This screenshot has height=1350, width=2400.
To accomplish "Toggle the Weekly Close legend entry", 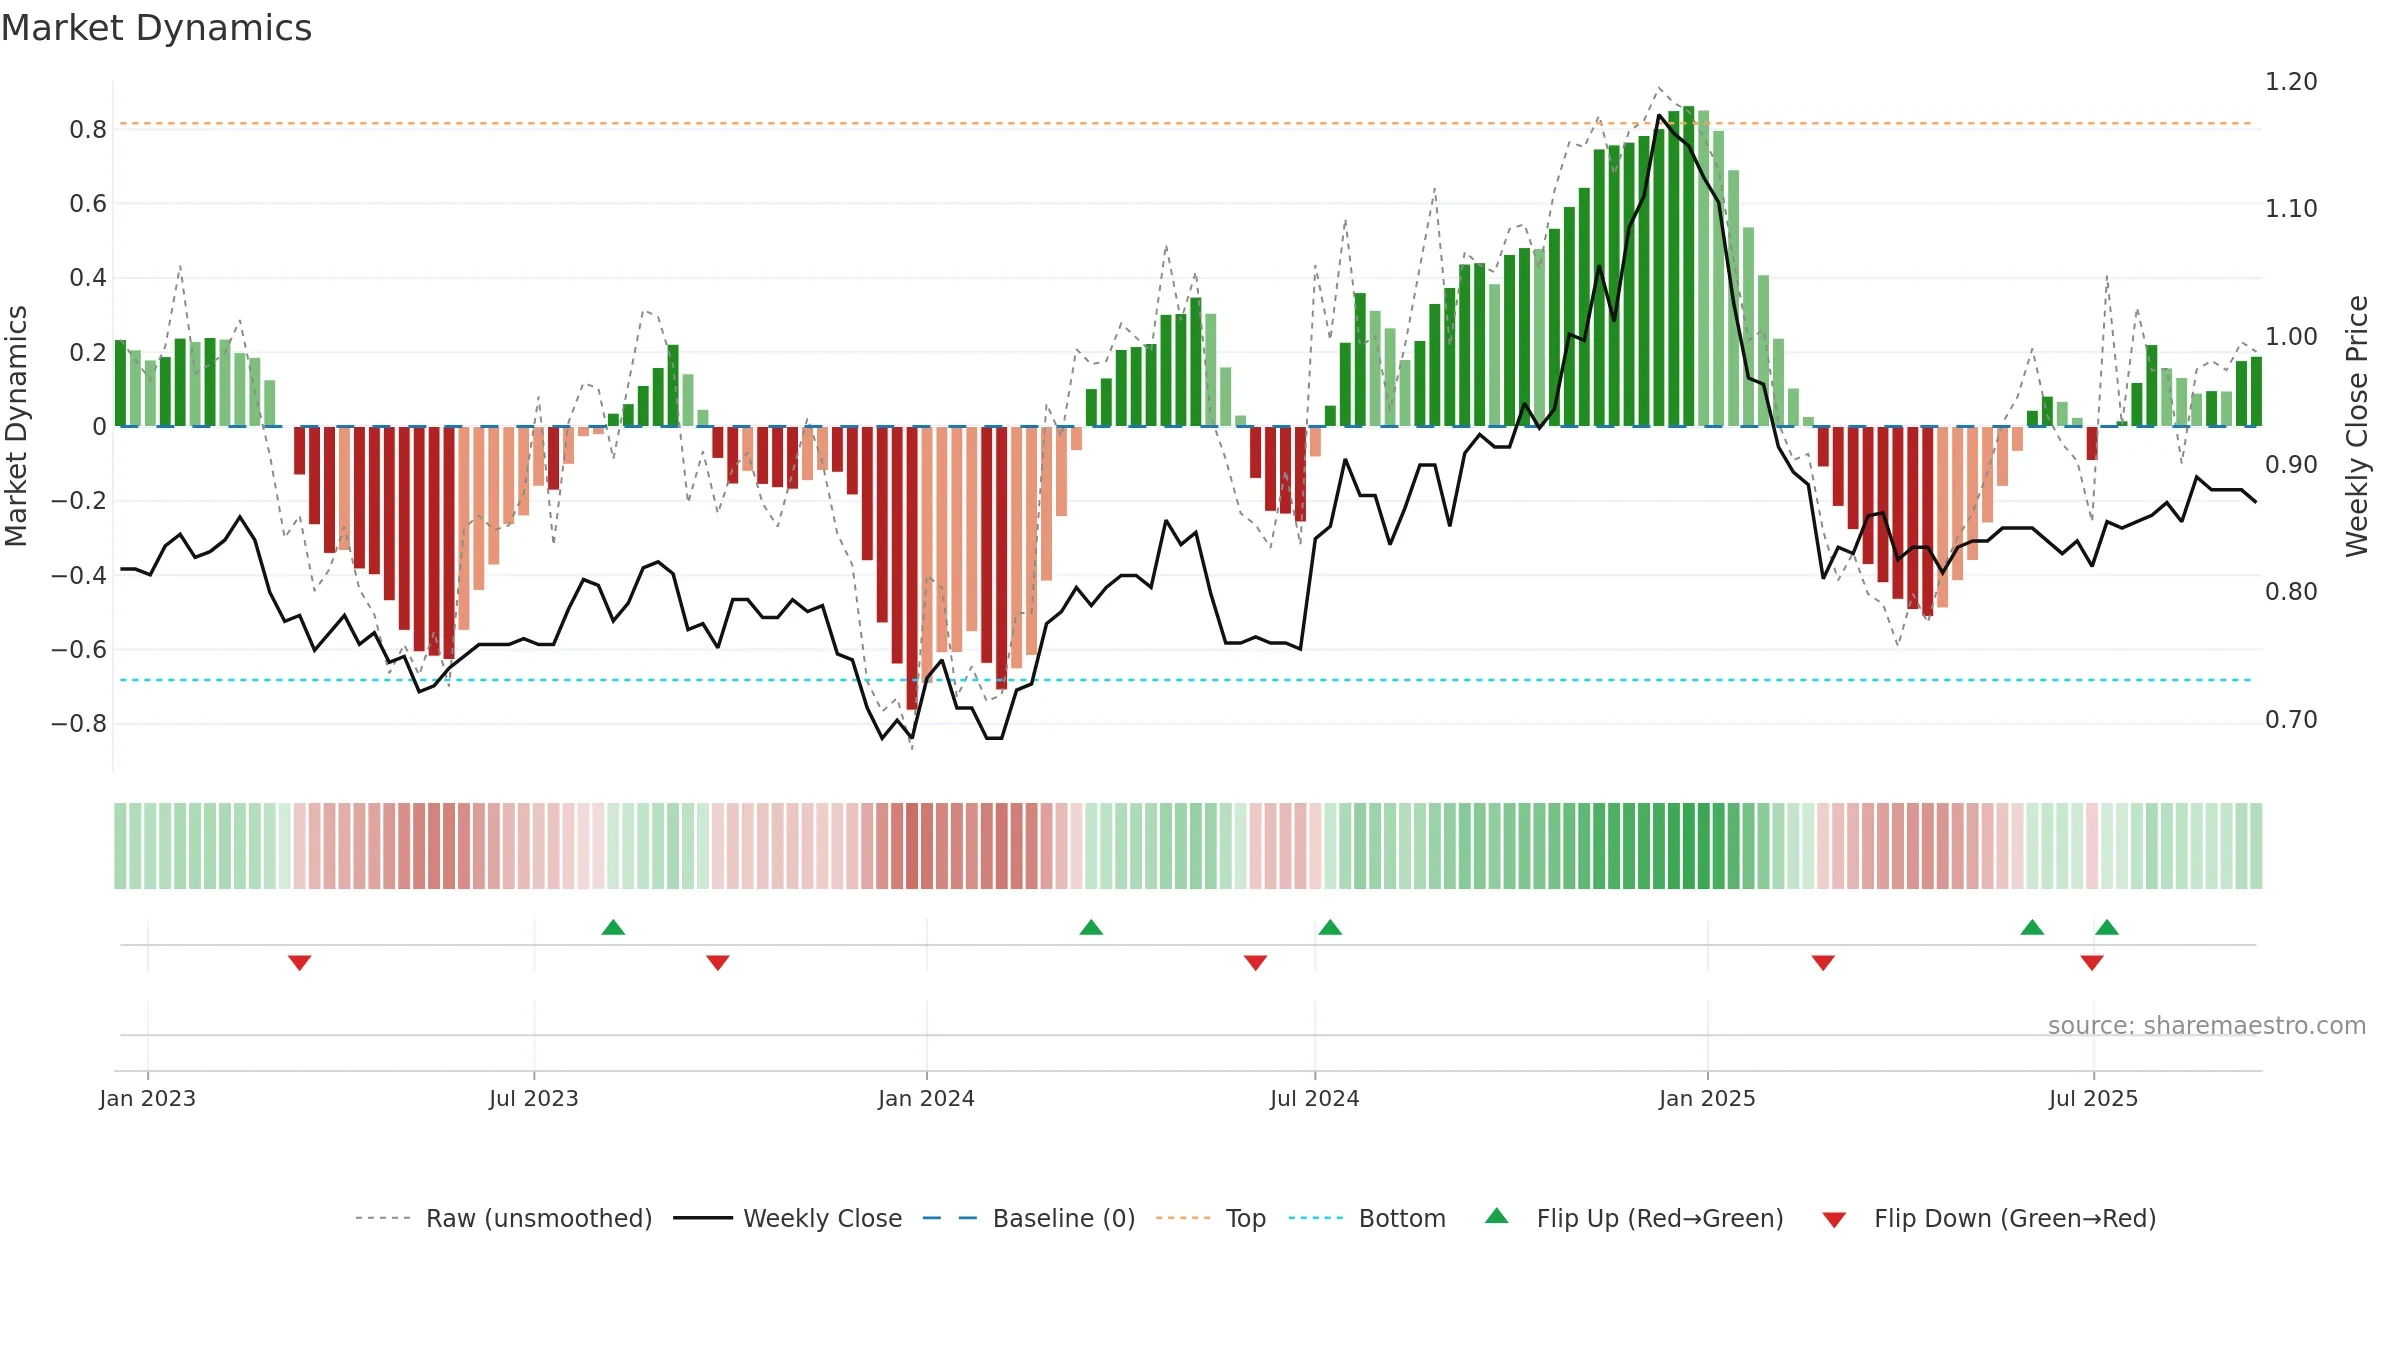I will point(787,1218).
